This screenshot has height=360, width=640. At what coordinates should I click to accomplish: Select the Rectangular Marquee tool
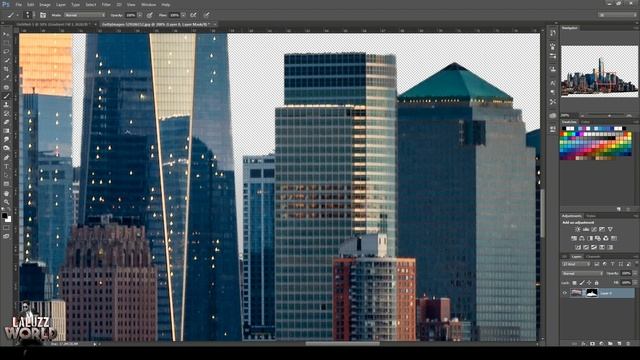click(x=6, y=43)
